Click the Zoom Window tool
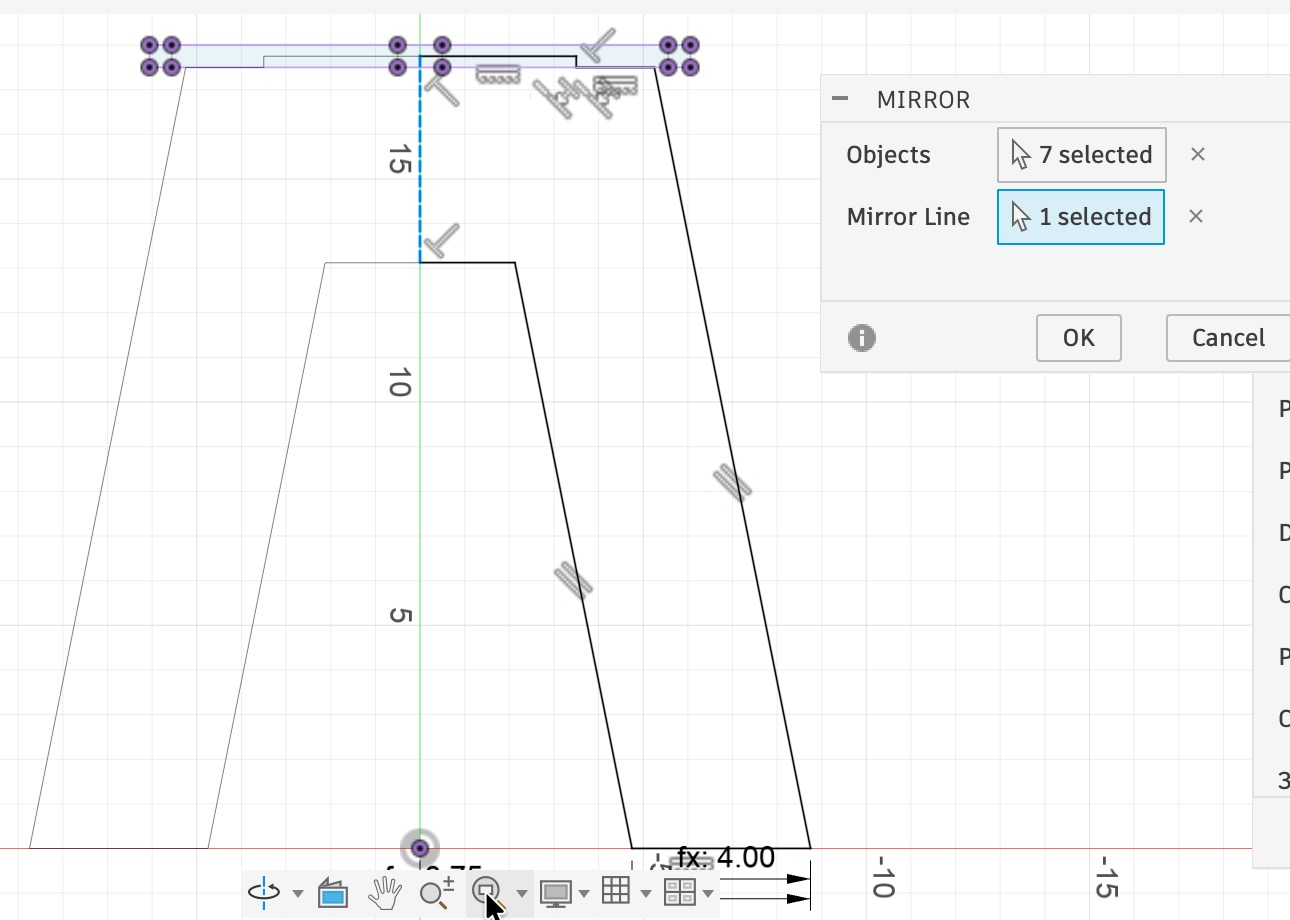The width and height of the screenshot is (1290, 920). point(486,891)
